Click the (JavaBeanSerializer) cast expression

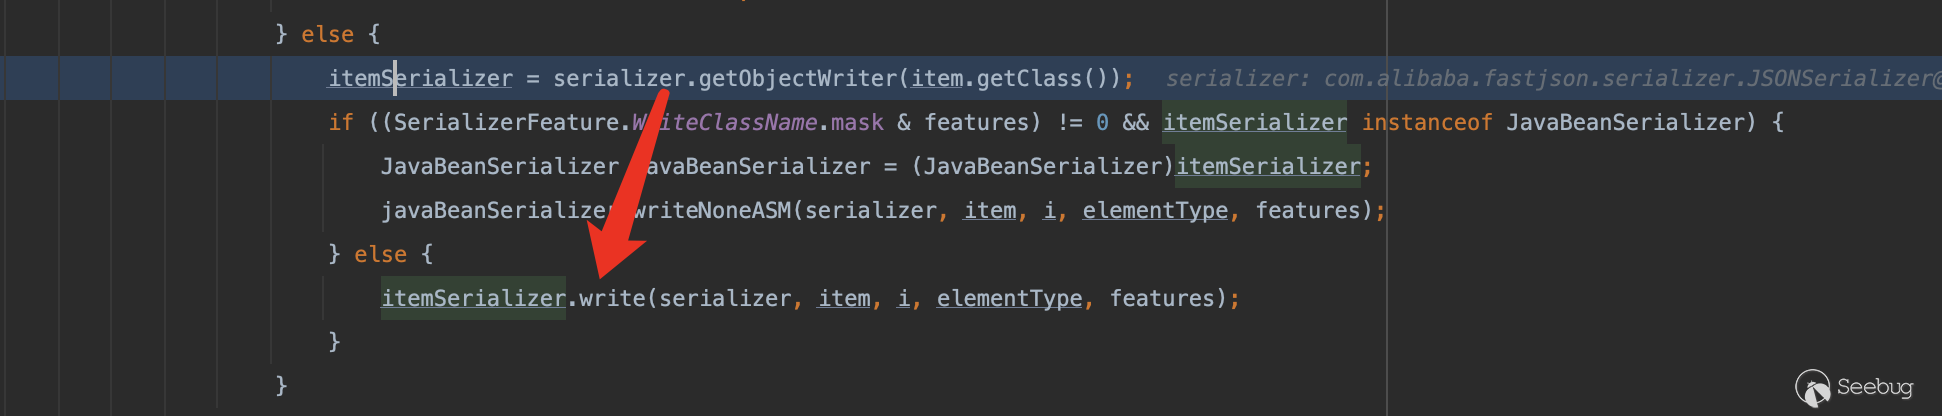click(x=1042, y=166)
